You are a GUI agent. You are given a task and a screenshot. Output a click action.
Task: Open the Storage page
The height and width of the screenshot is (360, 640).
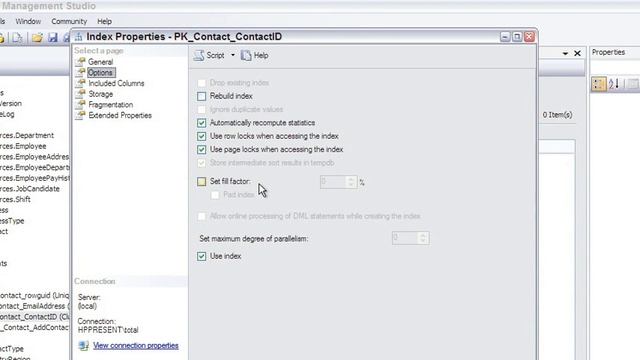coord(100,94)
